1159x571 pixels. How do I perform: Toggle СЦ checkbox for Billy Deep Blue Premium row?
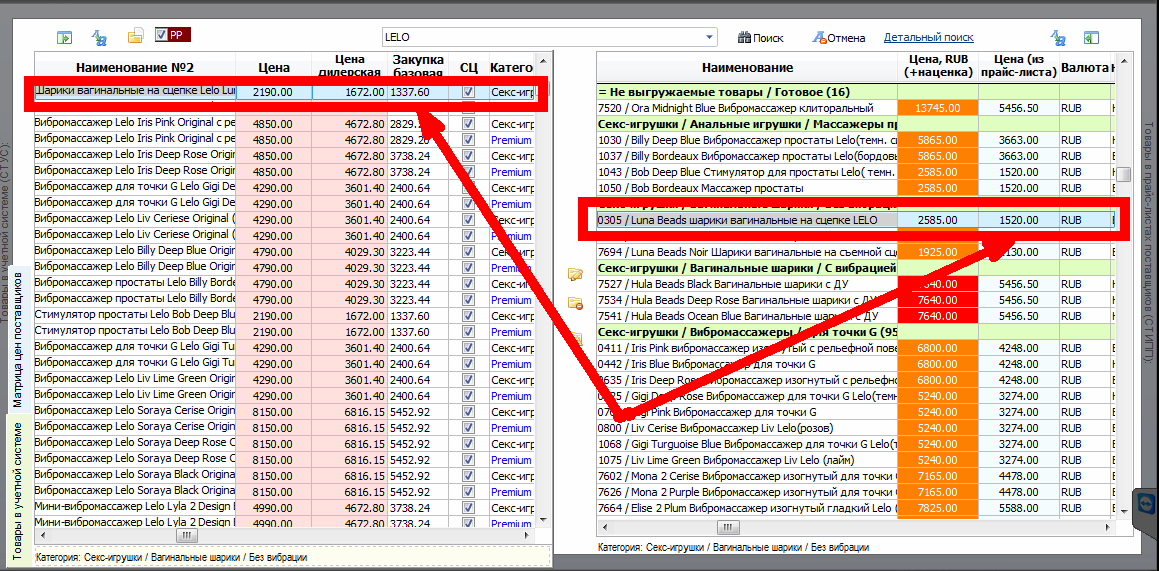[468, 268]
